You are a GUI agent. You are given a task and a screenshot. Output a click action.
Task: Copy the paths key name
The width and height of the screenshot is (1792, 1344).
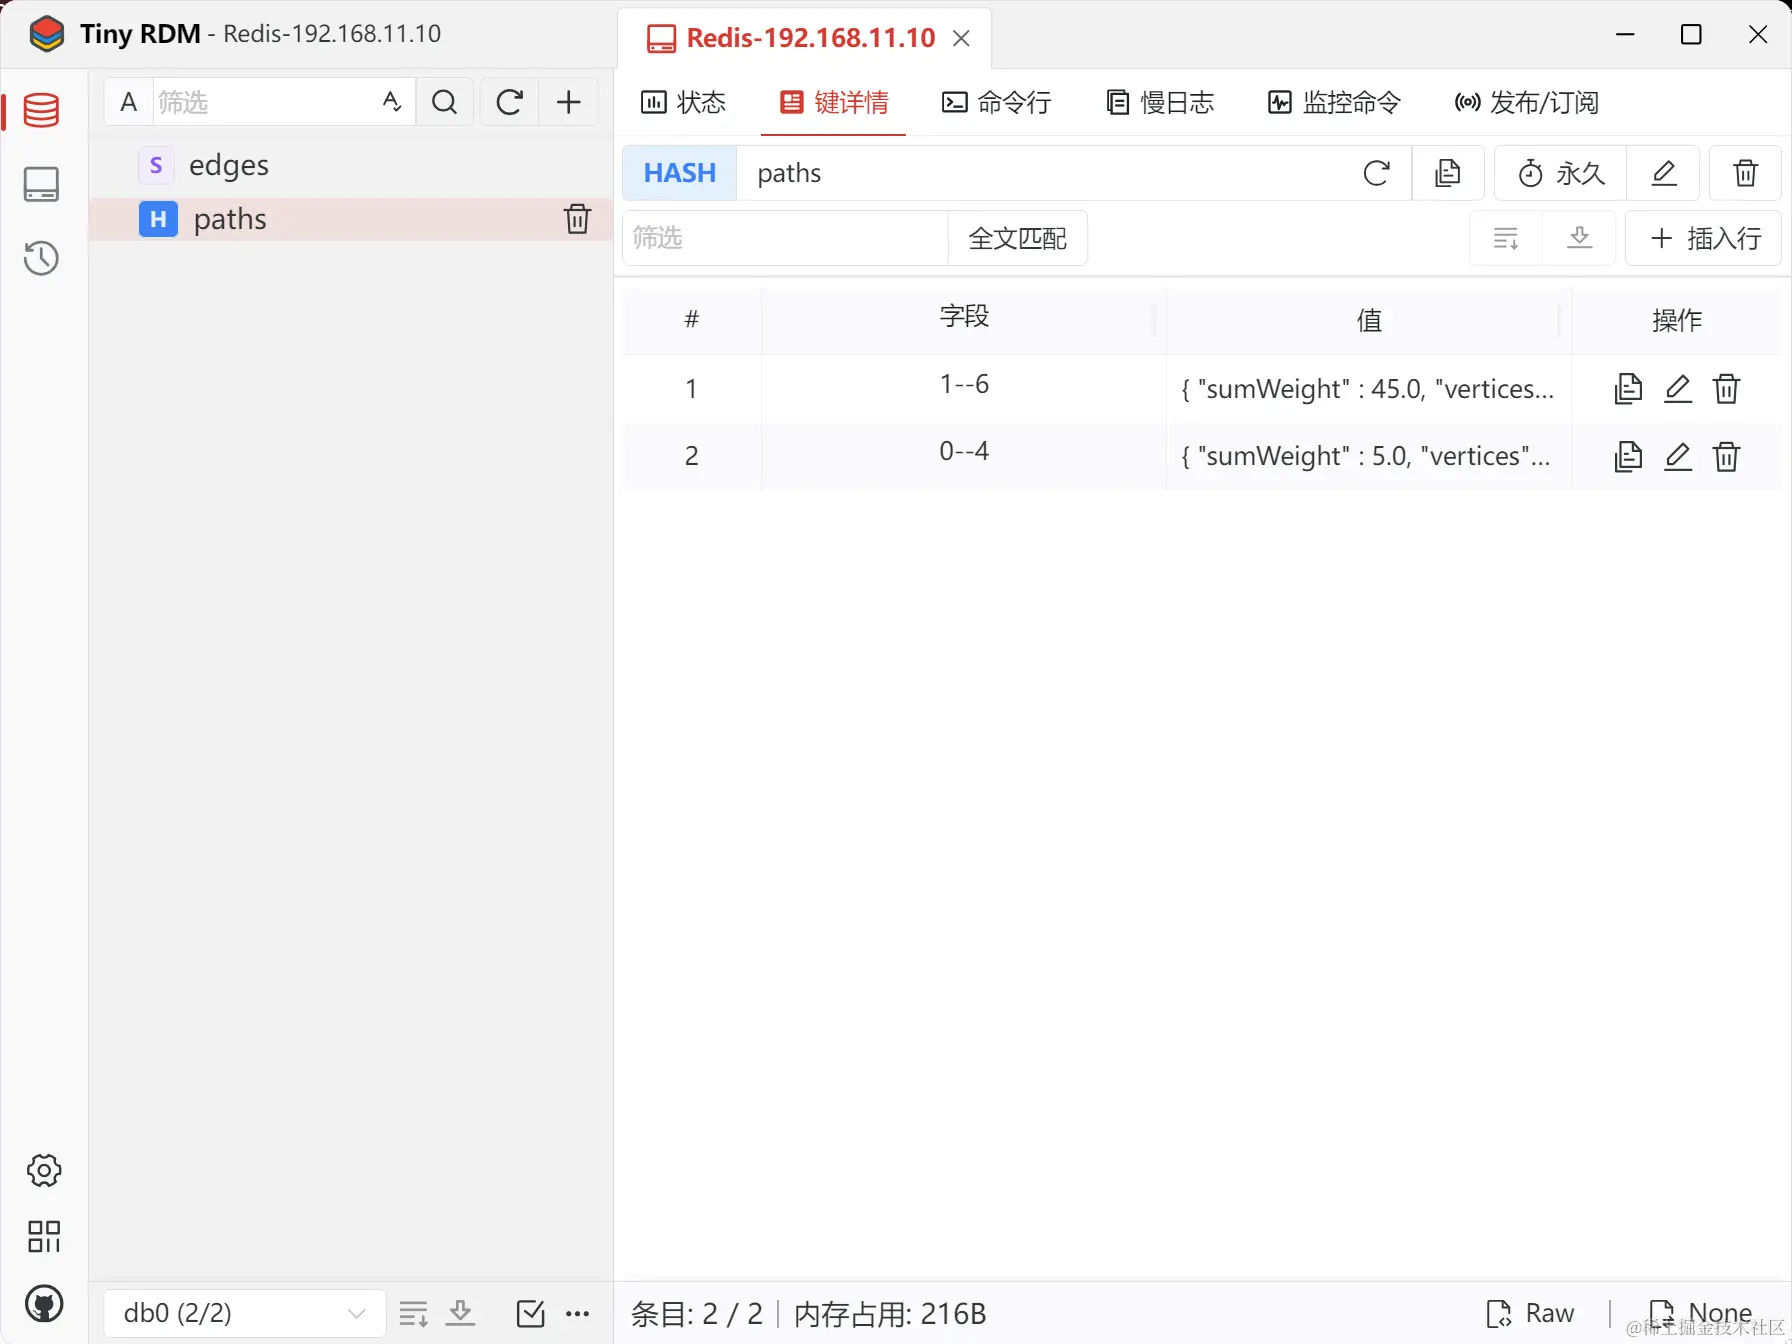[x=1448, y=173]
